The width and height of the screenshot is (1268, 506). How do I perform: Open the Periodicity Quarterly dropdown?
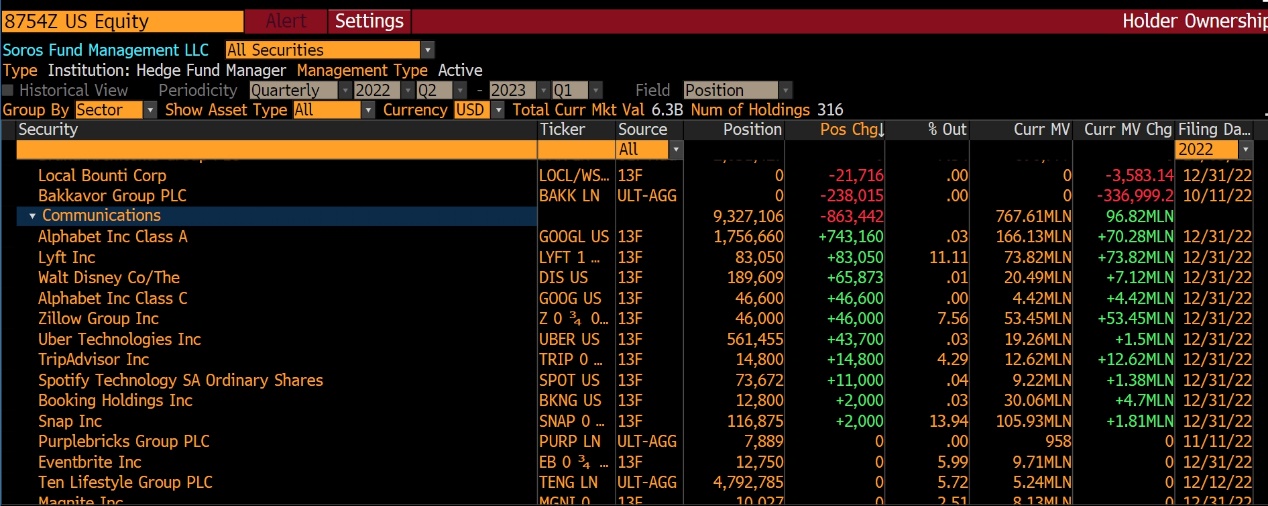pos(301,90)
